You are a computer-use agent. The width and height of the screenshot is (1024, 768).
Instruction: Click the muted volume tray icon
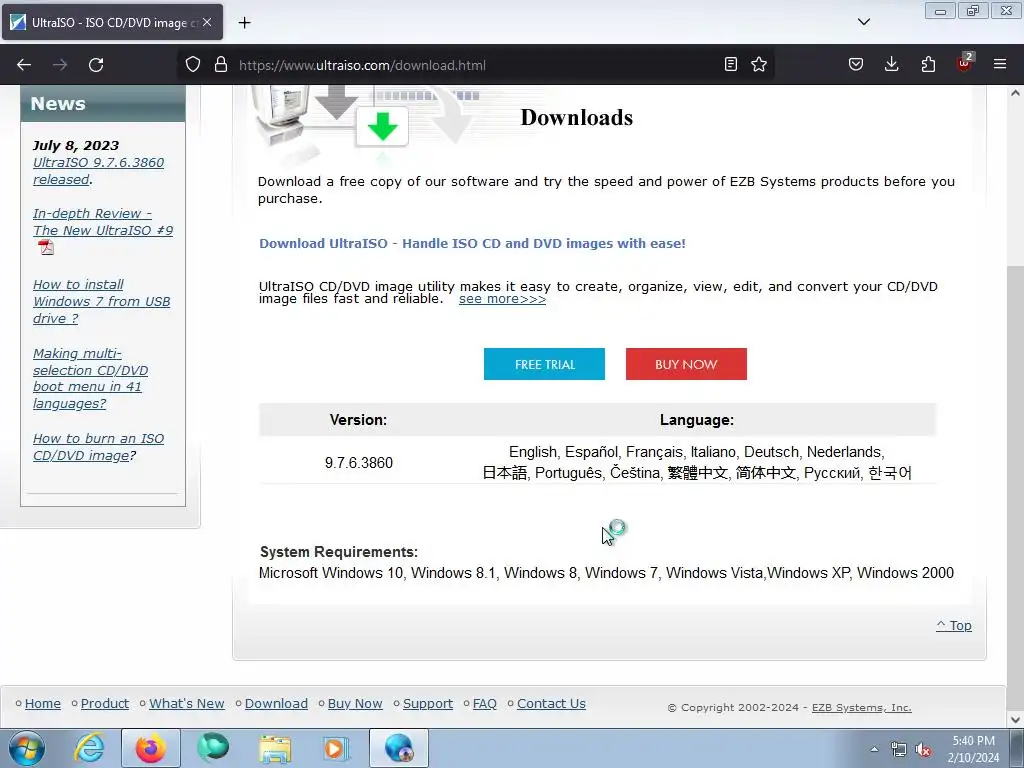tap(922, 750)
